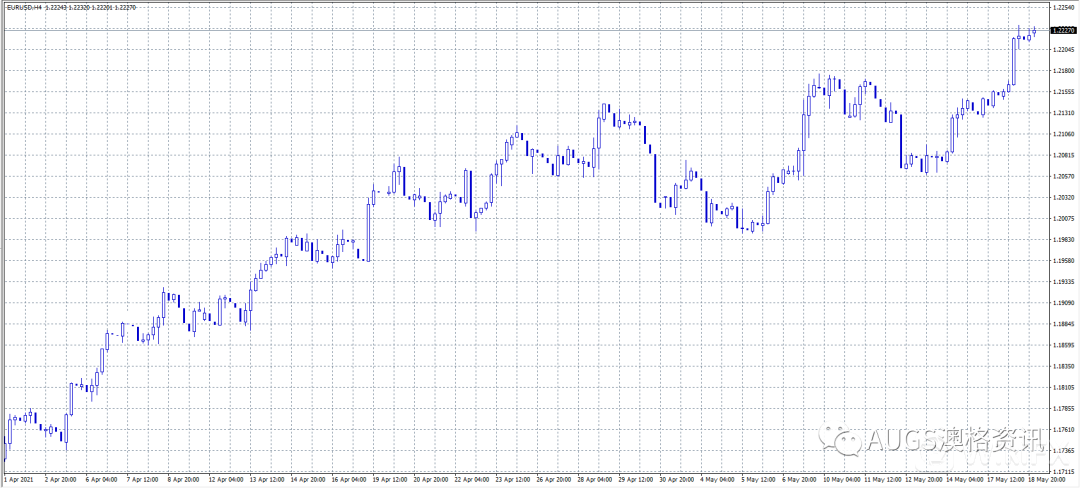Click the 18 May 20:00 time label
This screenshot has height=488, width=1080.
point(1046,478)
